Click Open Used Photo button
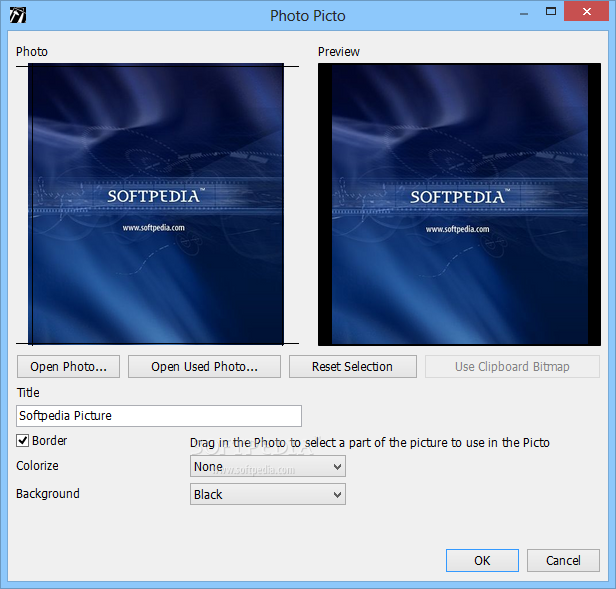The height and width of the screenshot is (589, 616). [204, 367]
